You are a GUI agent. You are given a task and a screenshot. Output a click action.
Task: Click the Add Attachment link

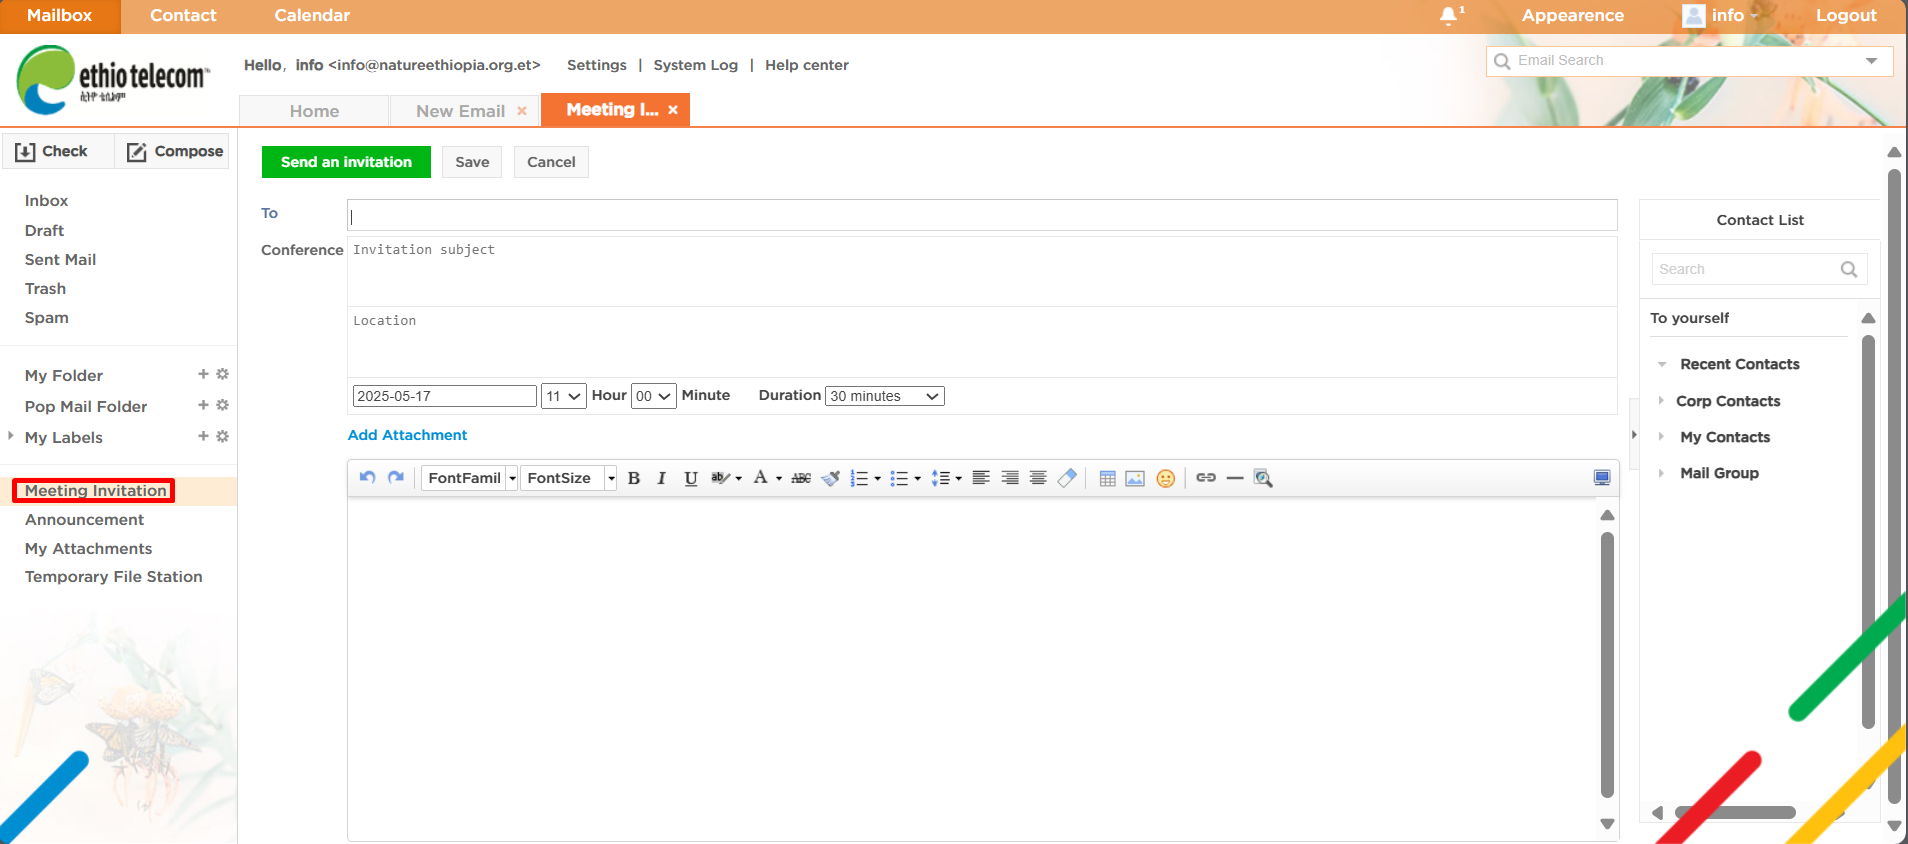tap(407, 435)
